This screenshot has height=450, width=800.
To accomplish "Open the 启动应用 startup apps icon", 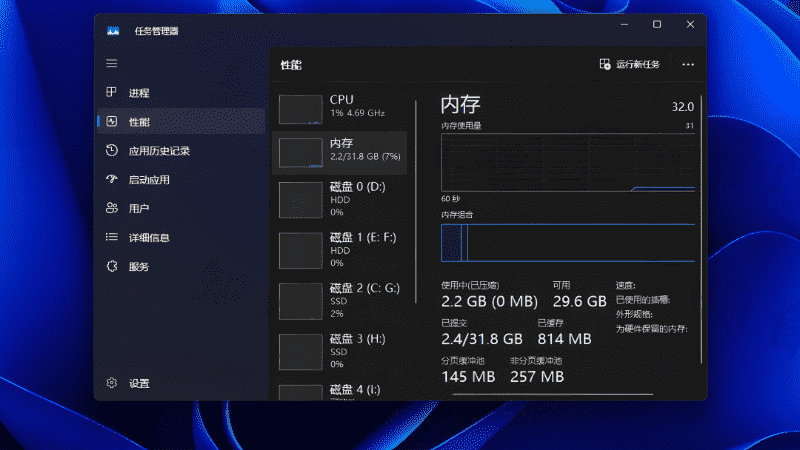I will [112, 179].
